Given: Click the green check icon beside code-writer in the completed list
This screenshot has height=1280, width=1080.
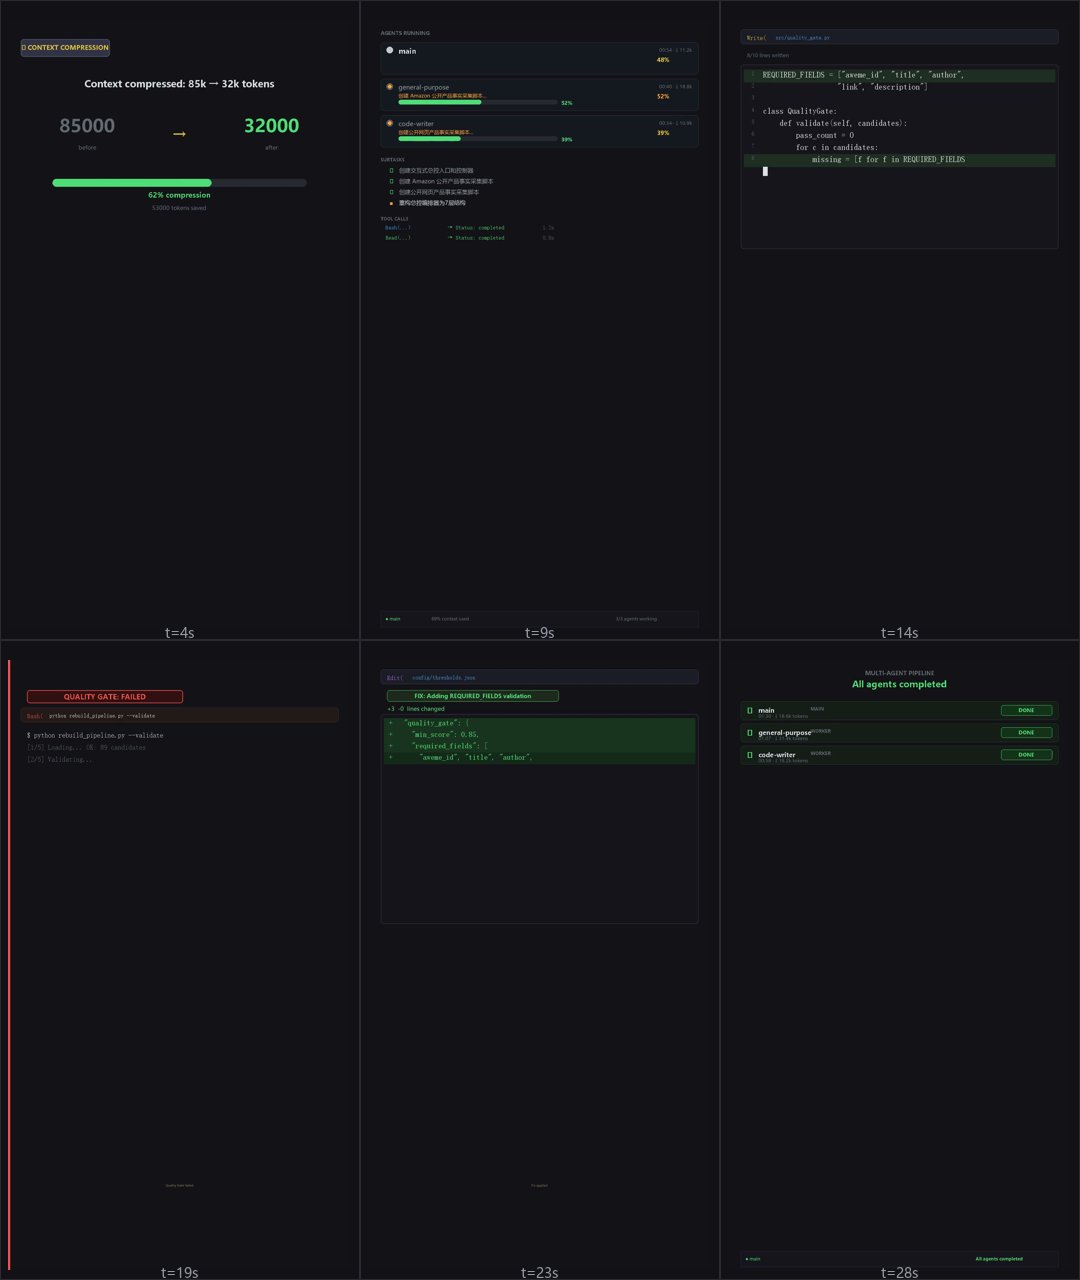Looking at the screenshot, I should click(x=750, y=755).
